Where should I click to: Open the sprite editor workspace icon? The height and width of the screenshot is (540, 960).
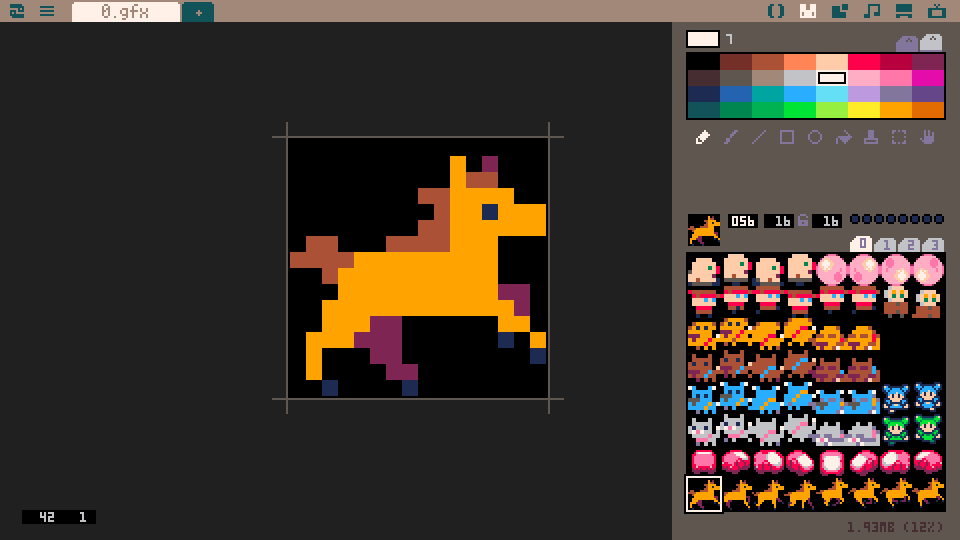click(808, 11)
